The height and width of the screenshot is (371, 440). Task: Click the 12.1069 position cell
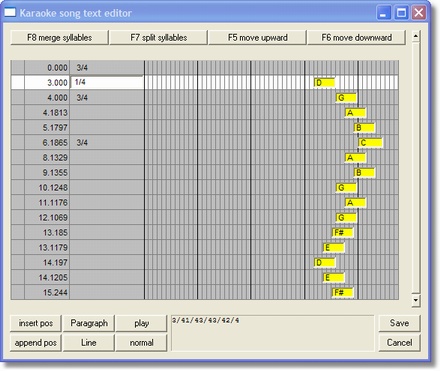coord(47,218)
